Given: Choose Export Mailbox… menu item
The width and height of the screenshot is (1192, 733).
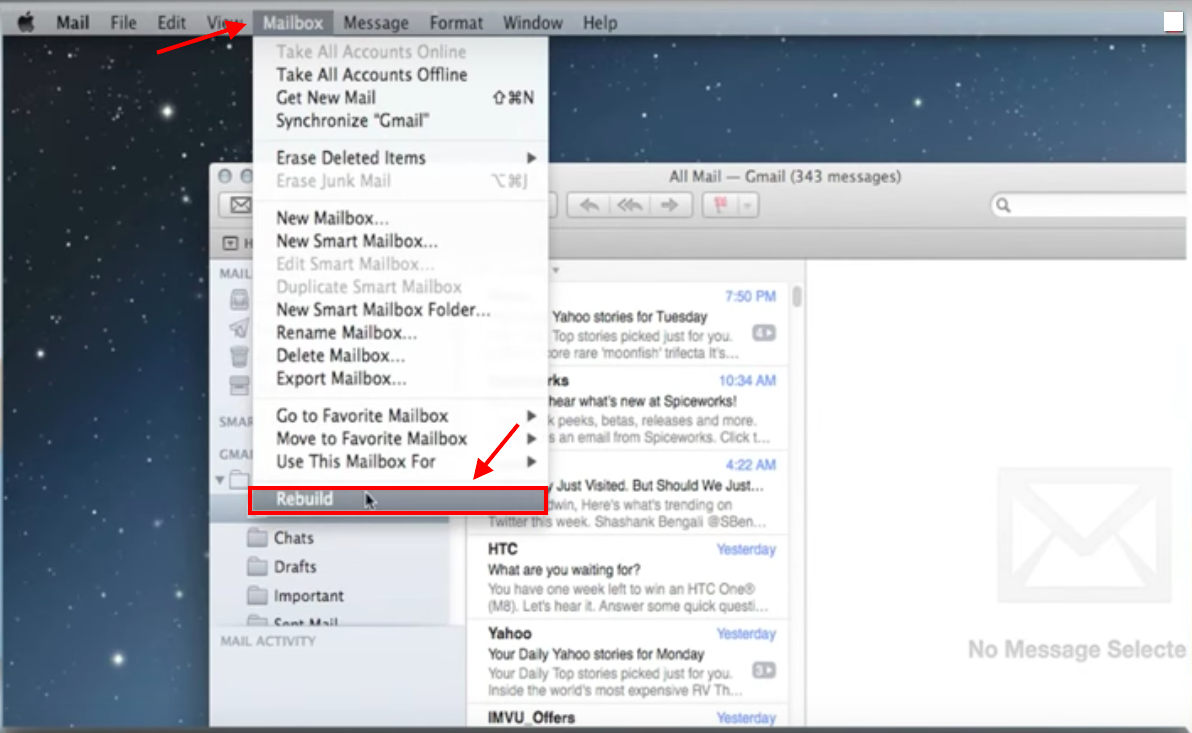Looking at the screenshot, I should point(341,379).
